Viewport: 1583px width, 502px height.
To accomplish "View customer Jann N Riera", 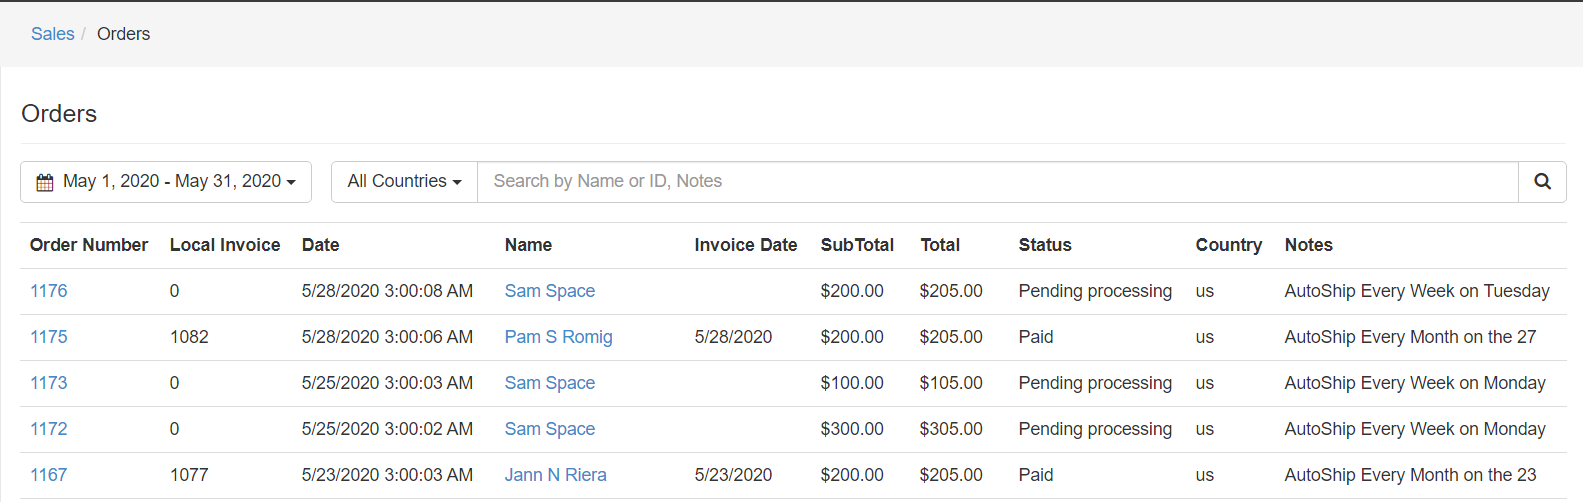I will click(555, 475).
